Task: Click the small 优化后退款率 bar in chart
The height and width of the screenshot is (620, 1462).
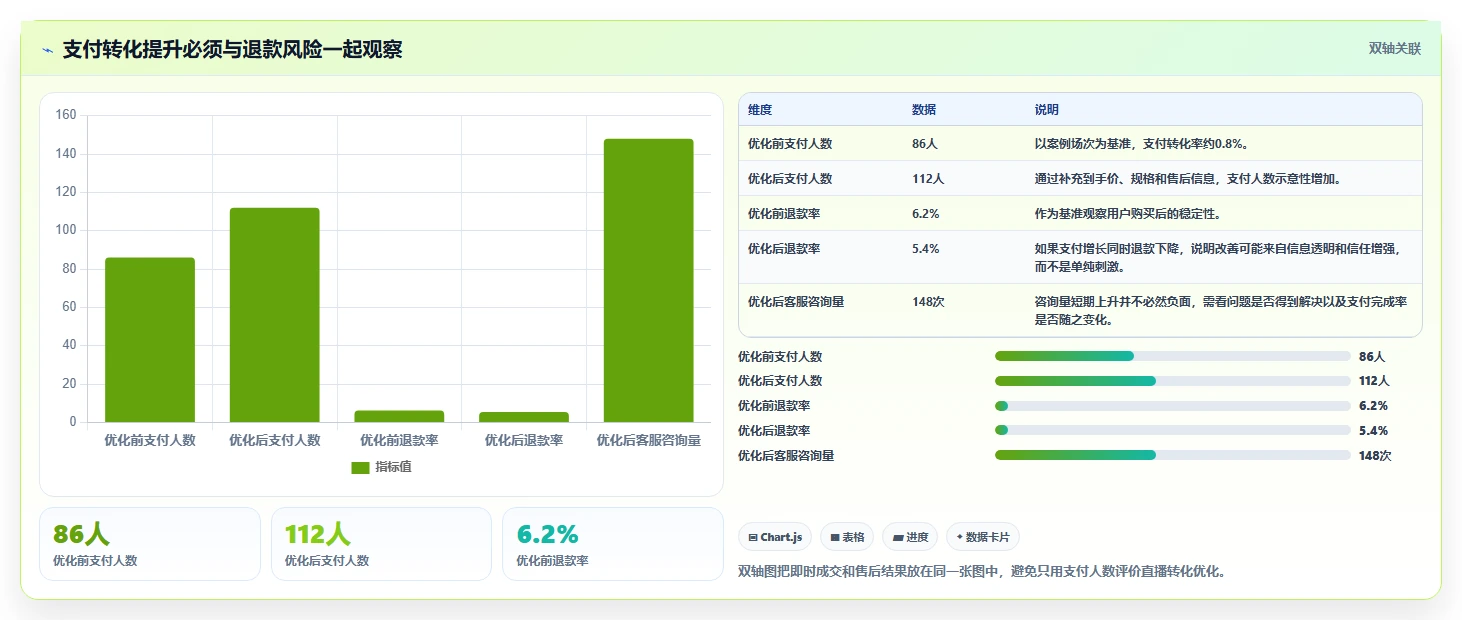Action: coord(524,417)
